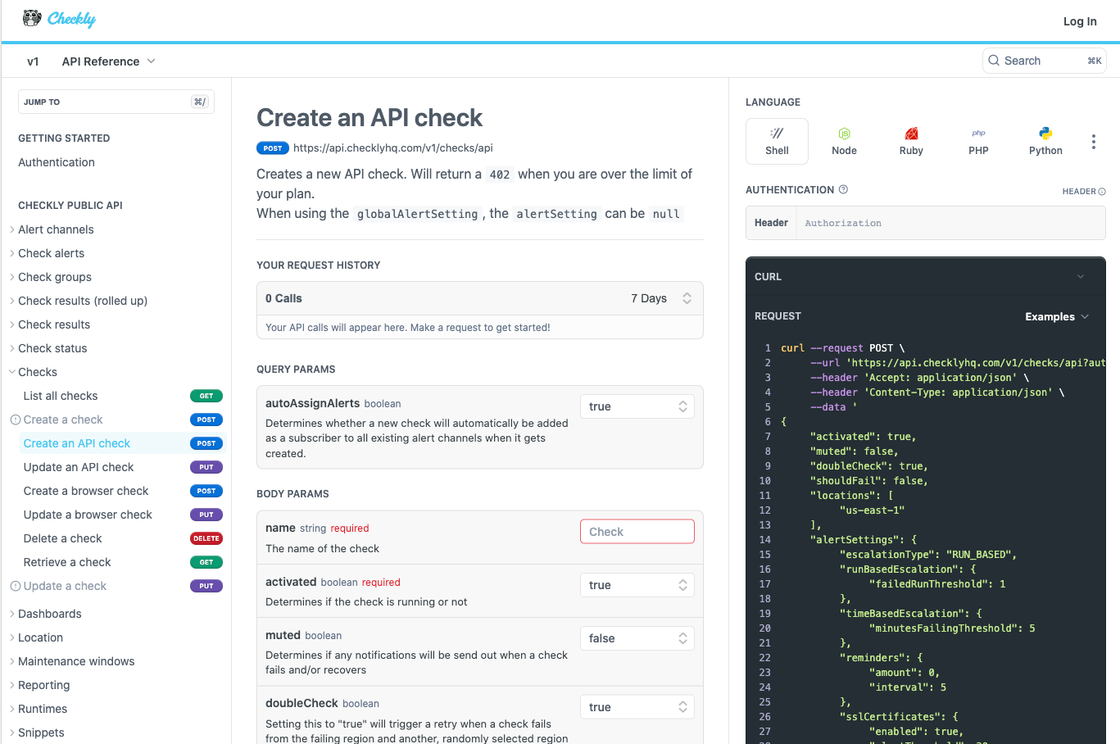Open the API Reference dropdown
The height and width of the screenshot is (744, 1120).
pyautogui.click(x=108, y=61)
